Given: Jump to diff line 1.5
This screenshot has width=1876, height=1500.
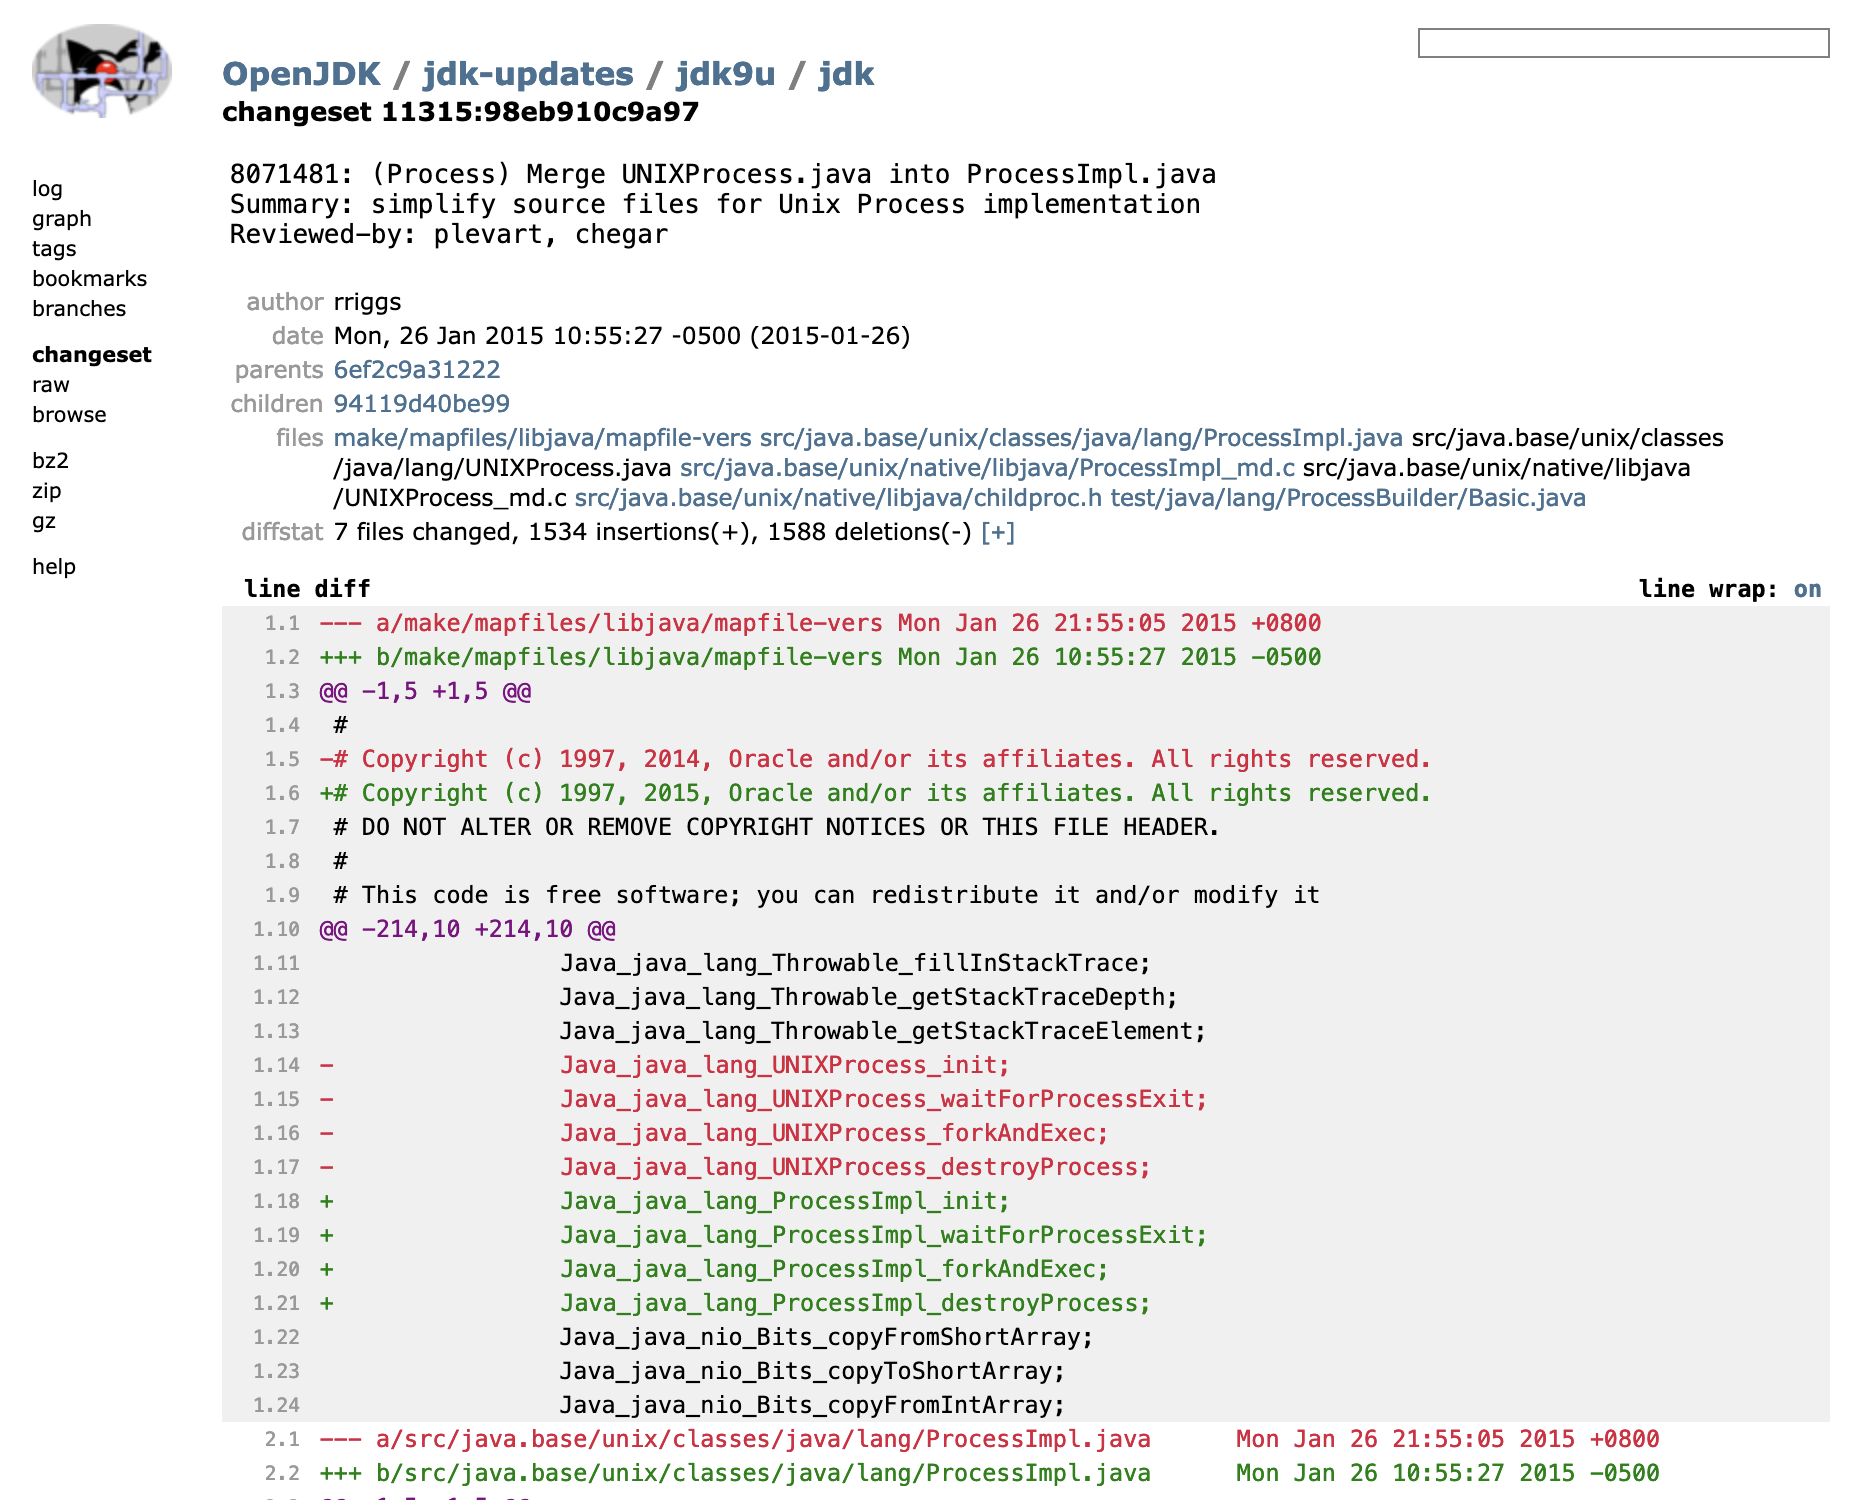Looking at the screenshot, I should pyautogui.click(x=282, y=759).
